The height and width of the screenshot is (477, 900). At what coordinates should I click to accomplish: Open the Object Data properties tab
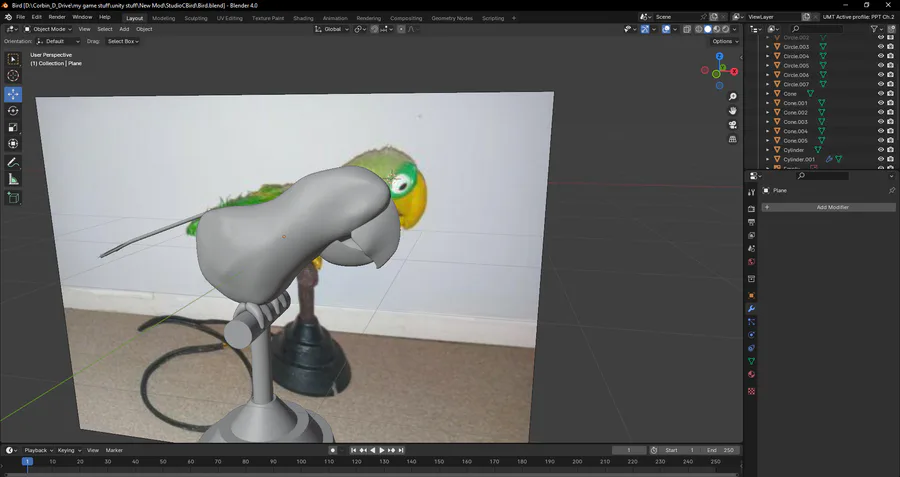point(751,361)
